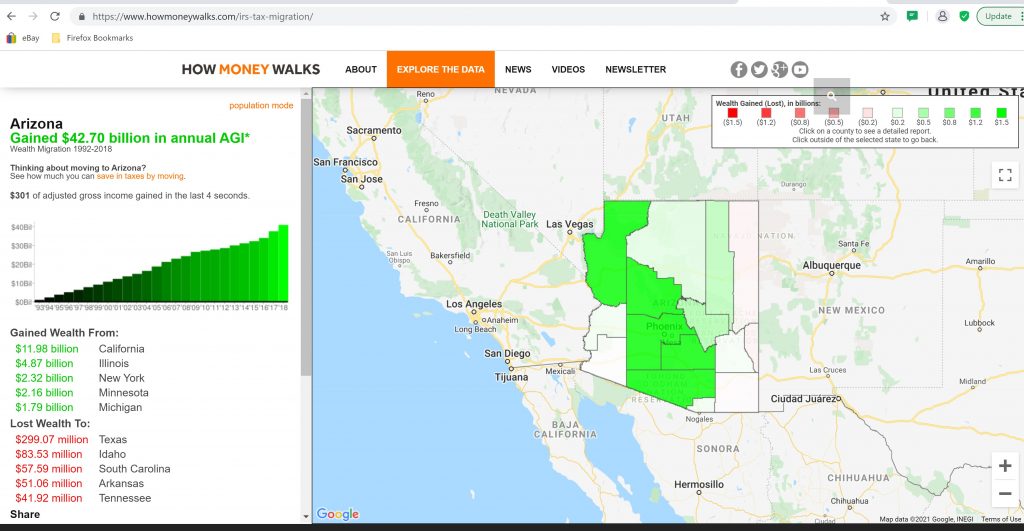Screen dimensions: 1024x531
Task: Click the Share heading
Action: (x=25, y=514)
